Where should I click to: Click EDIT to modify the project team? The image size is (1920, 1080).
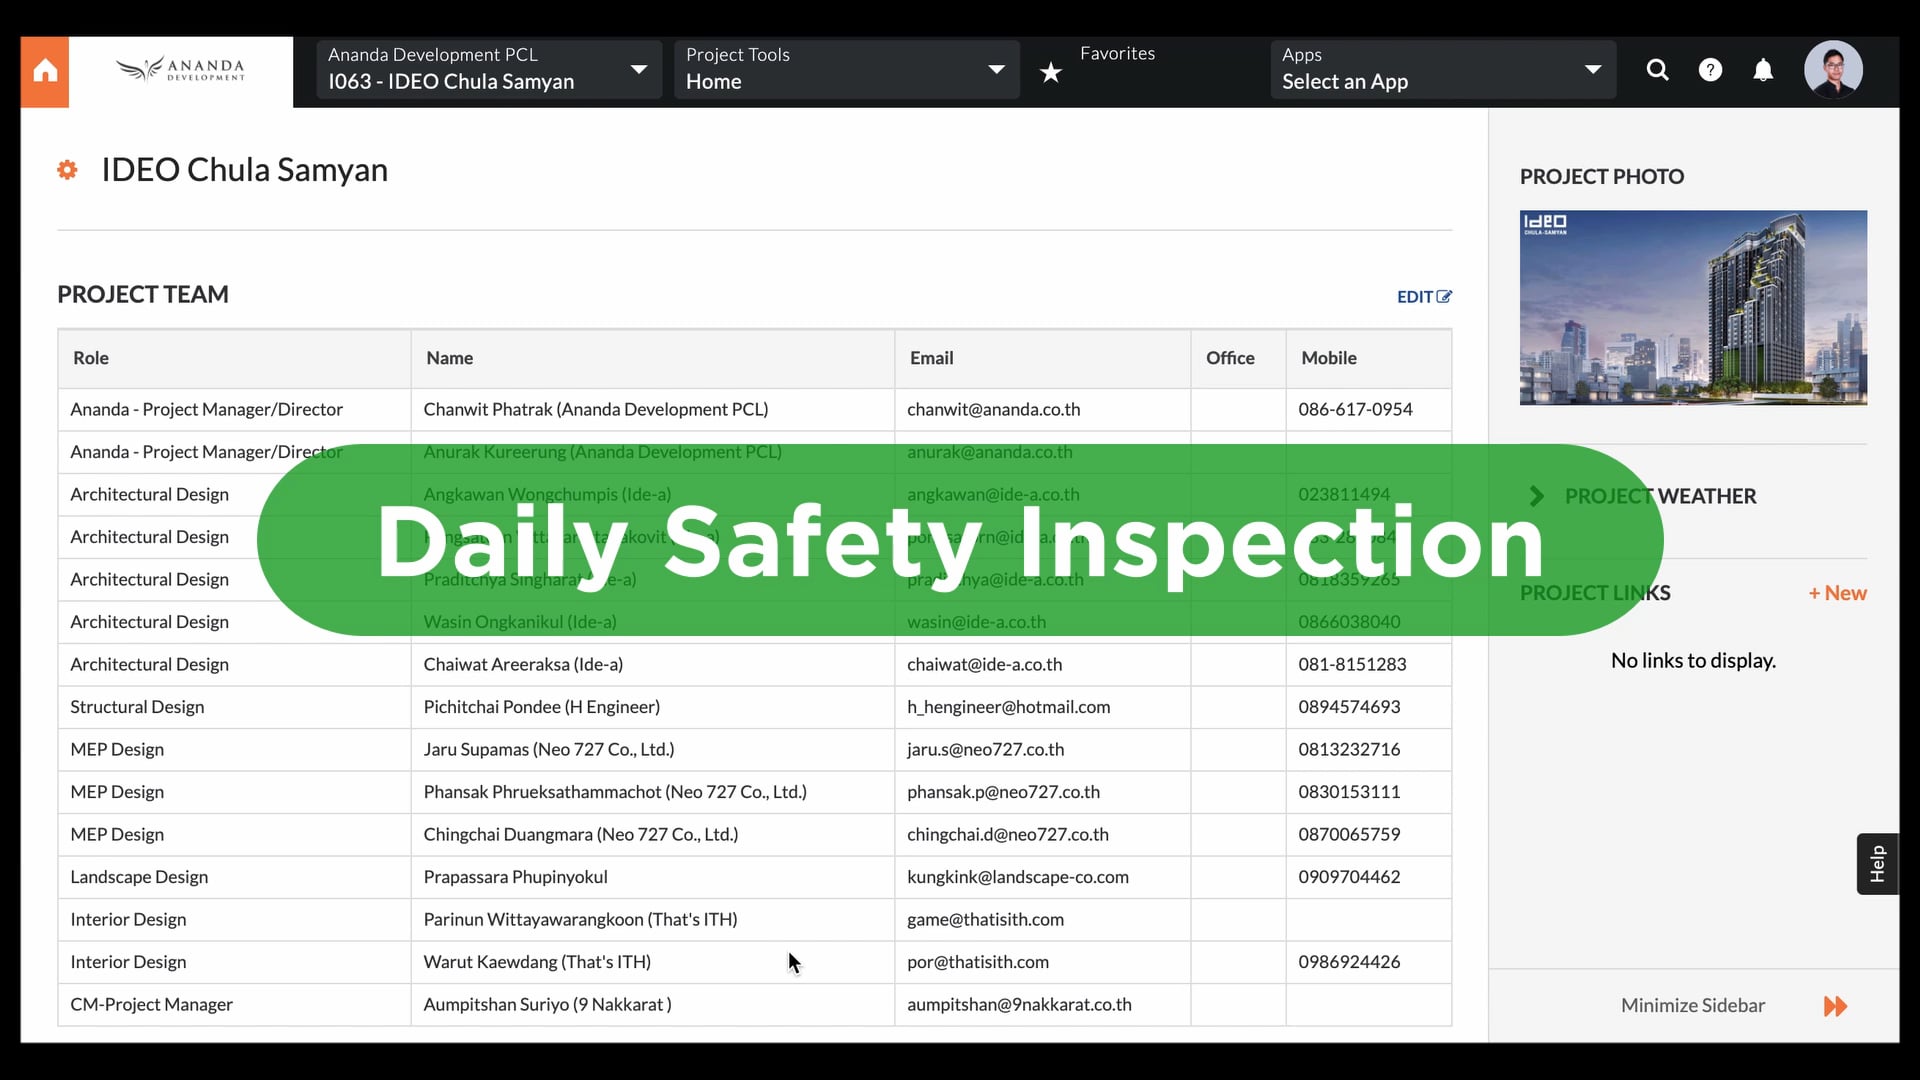[x=1424, y=296]
